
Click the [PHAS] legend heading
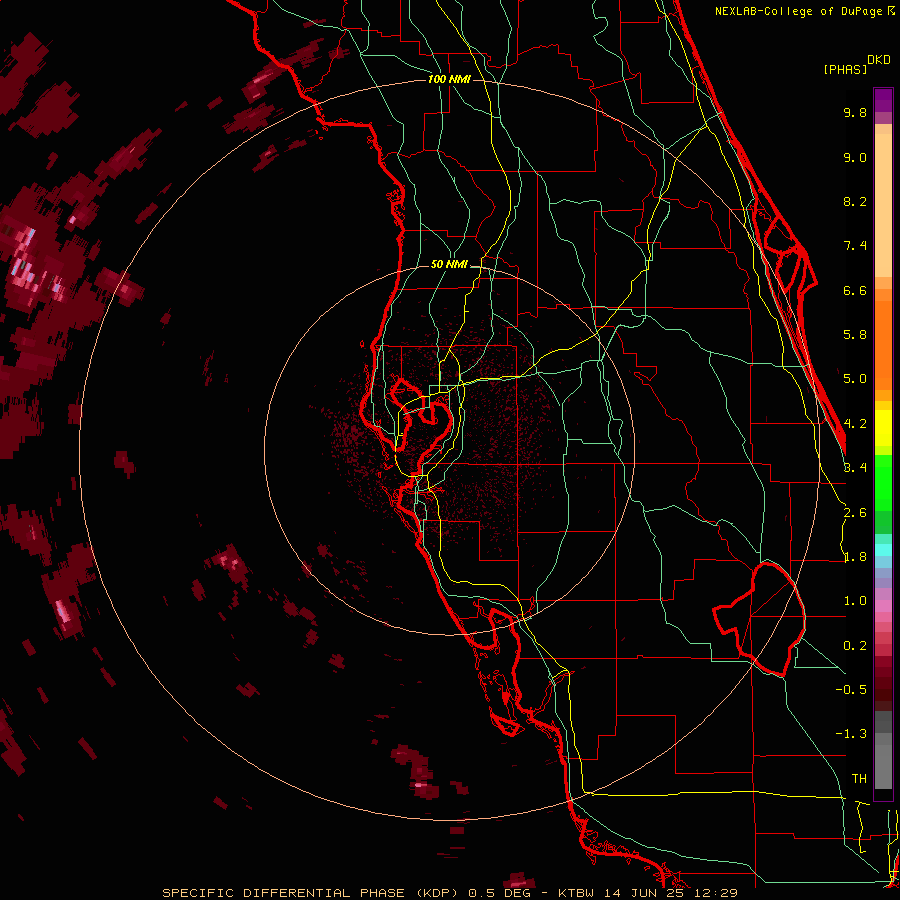845,69
